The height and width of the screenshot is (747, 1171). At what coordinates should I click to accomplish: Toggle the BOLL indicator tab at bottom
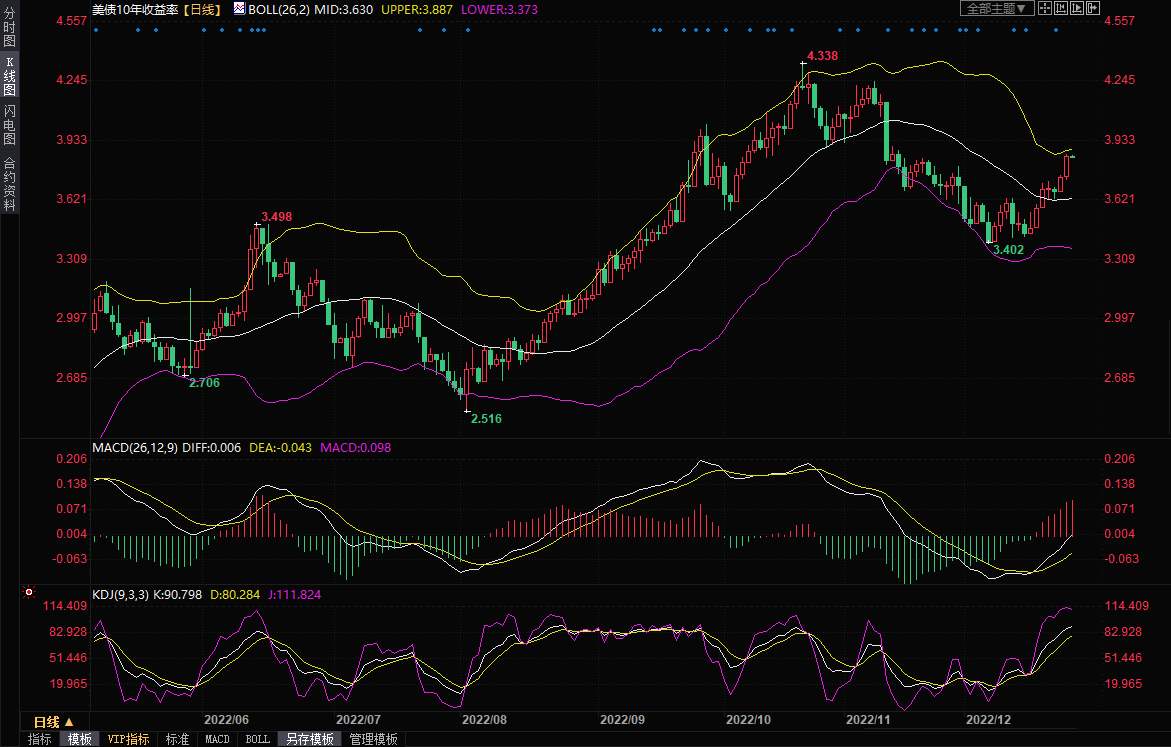click(x=257, y=740)
